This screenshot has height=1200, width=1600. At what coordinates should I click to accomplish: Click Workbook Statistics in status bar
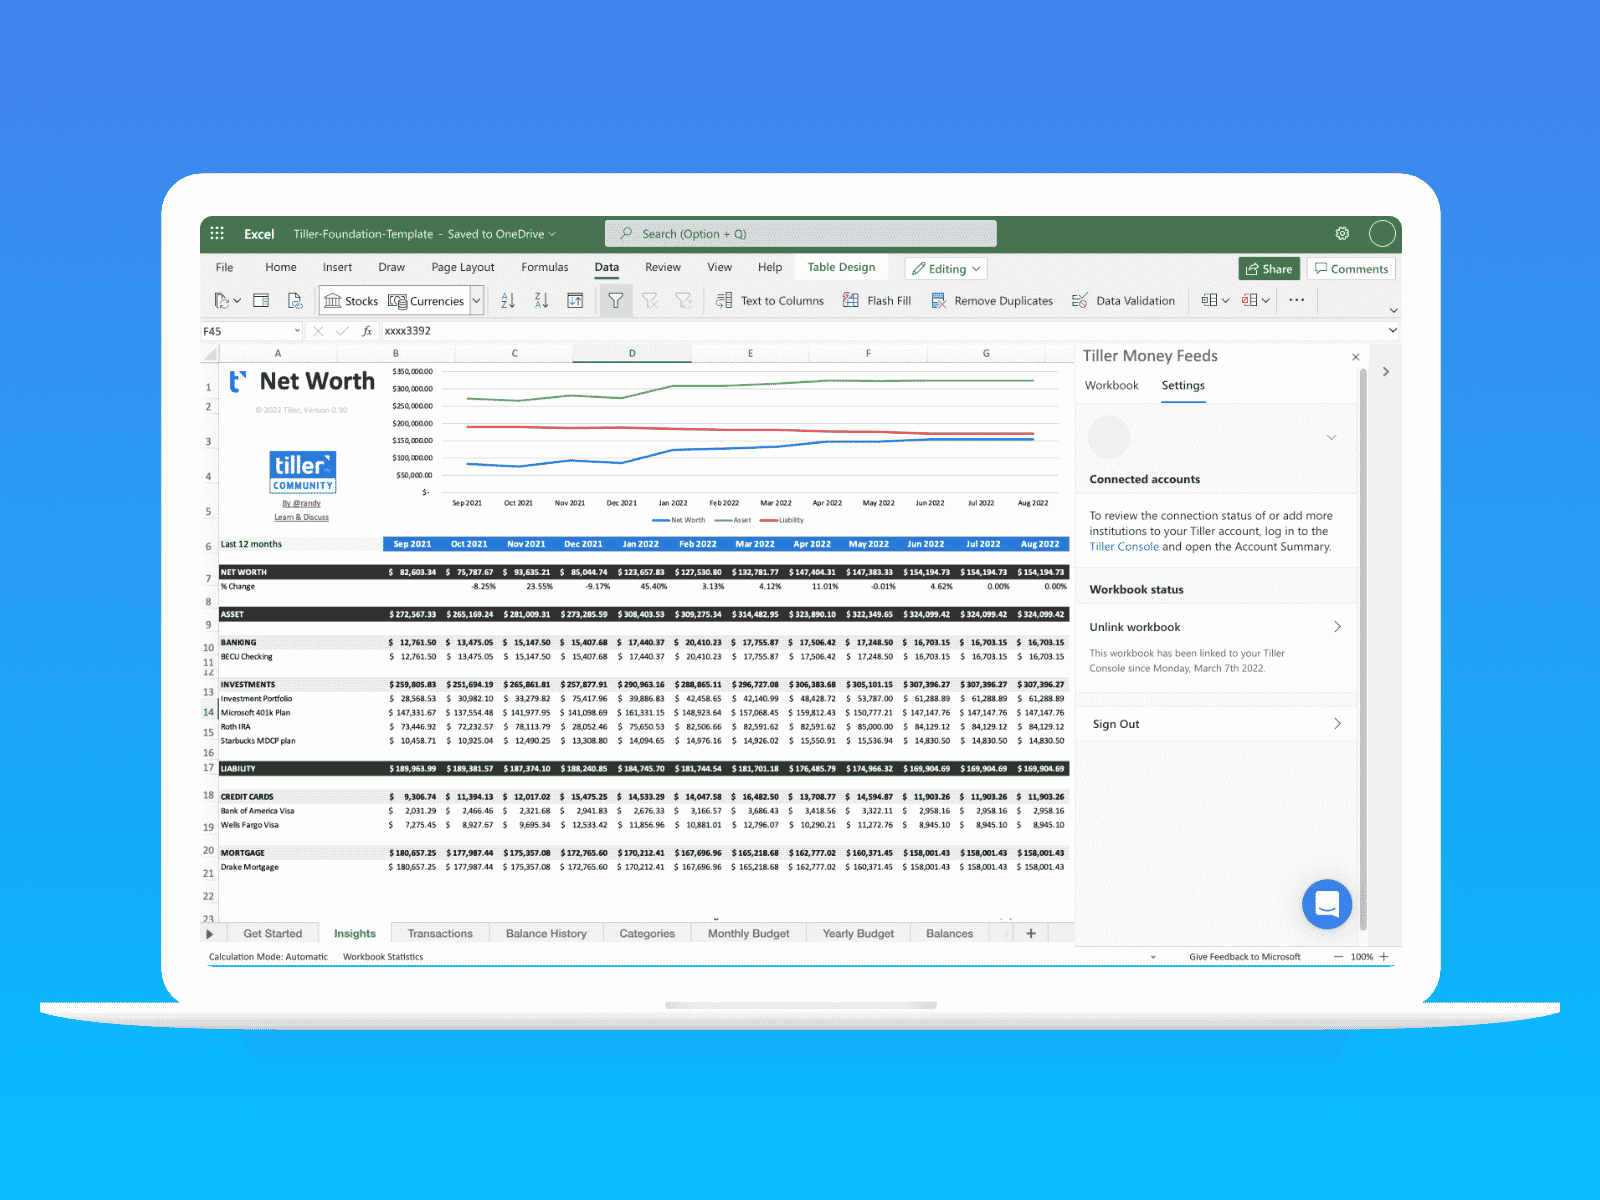tap(383, 957)
